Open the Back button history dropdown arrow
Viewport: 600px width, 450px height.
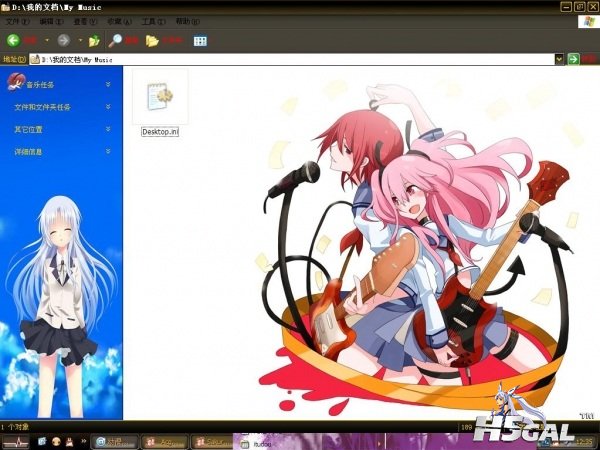click(47, 40)
